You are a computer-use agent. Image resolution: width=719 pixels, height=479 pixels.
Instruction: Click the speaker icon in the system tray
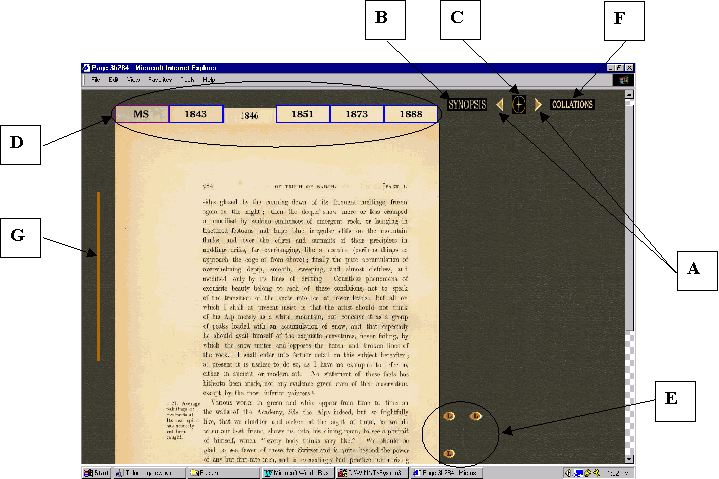tap(568, 473)
